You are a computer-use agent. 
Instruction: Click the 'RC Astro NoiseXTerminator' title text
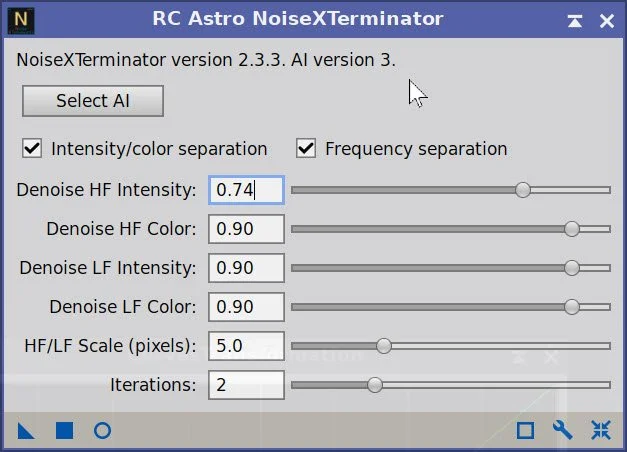[298, 19]
